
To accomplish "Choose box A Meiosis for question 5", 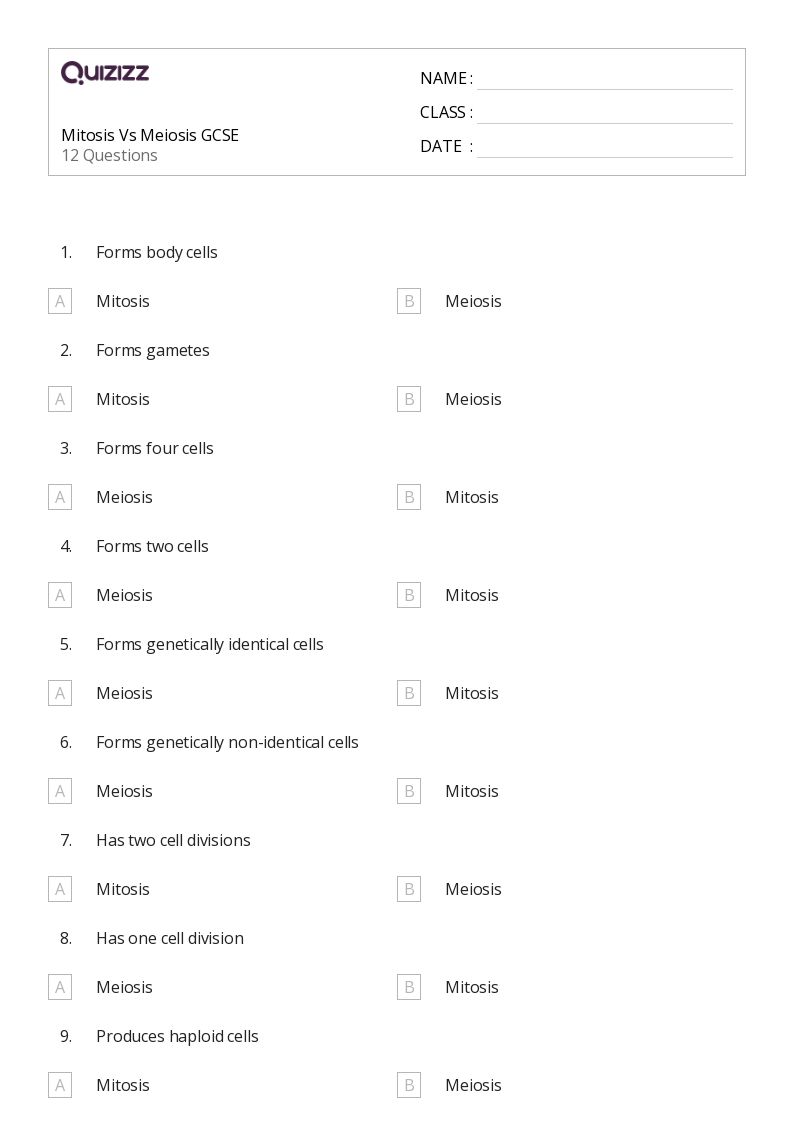I will (x=60, y=693).
